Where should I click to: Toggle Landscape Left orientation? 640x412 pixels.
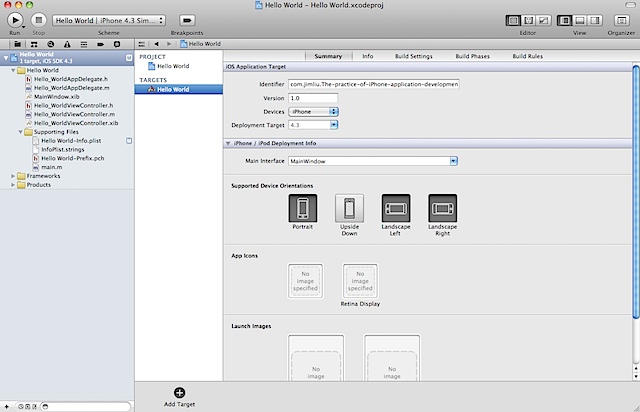(396, 208)
